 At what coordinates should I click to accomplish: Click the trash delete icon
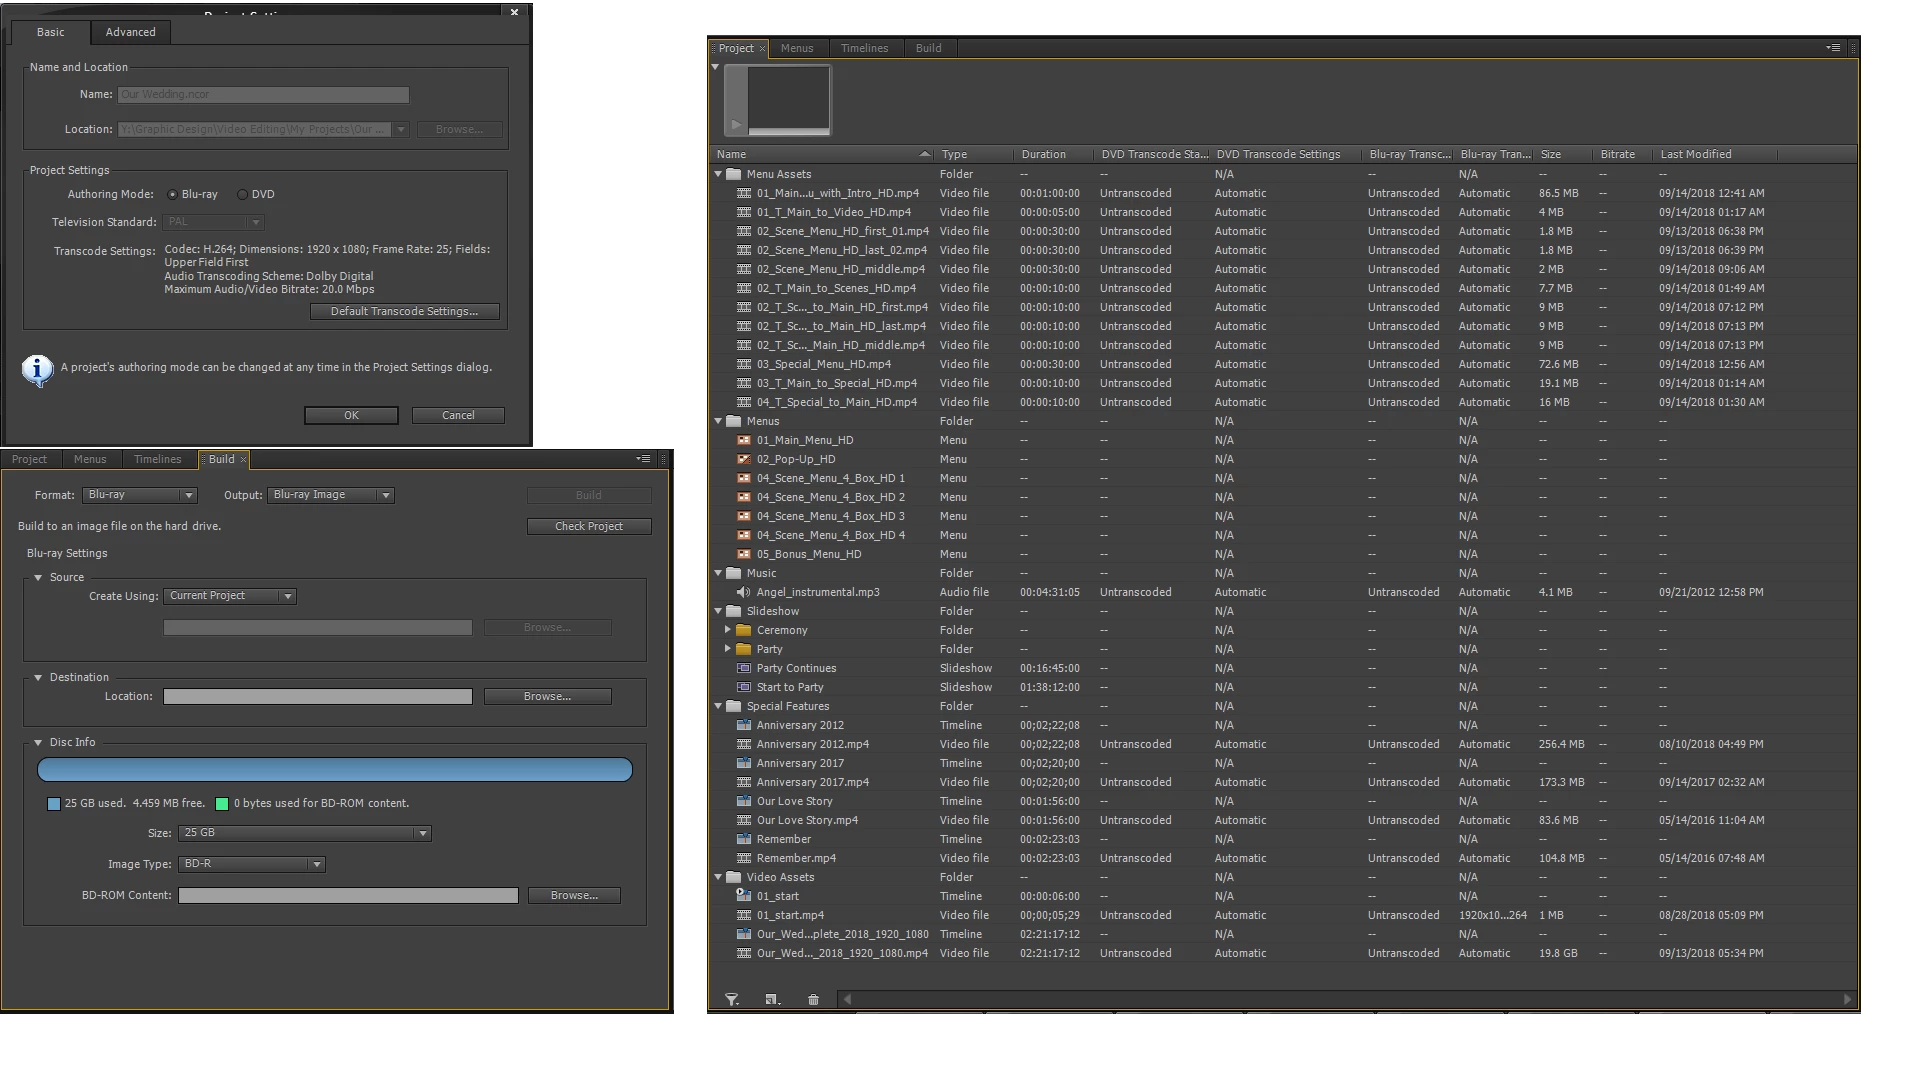[813, 999]
